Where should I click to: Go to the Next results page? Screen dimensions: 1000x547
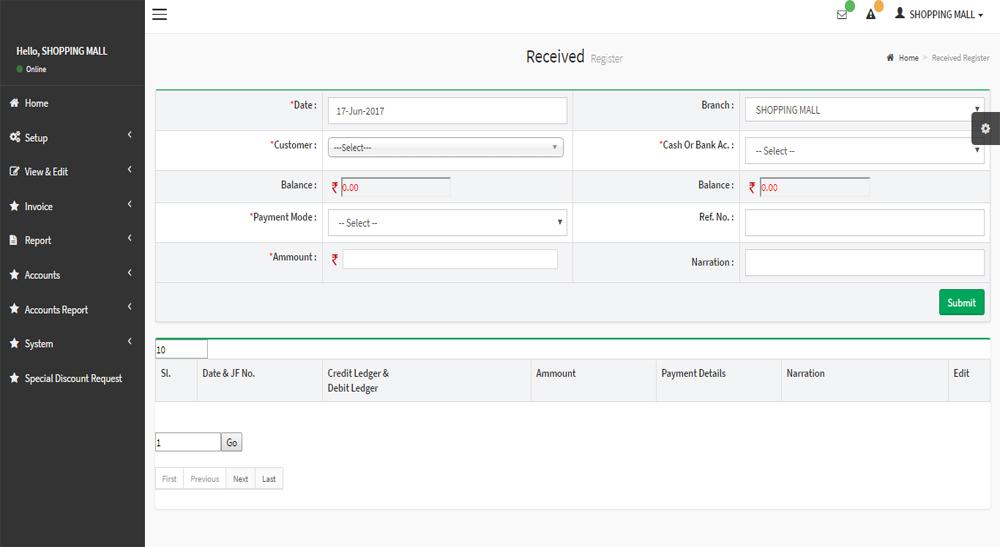click(240, 479)
